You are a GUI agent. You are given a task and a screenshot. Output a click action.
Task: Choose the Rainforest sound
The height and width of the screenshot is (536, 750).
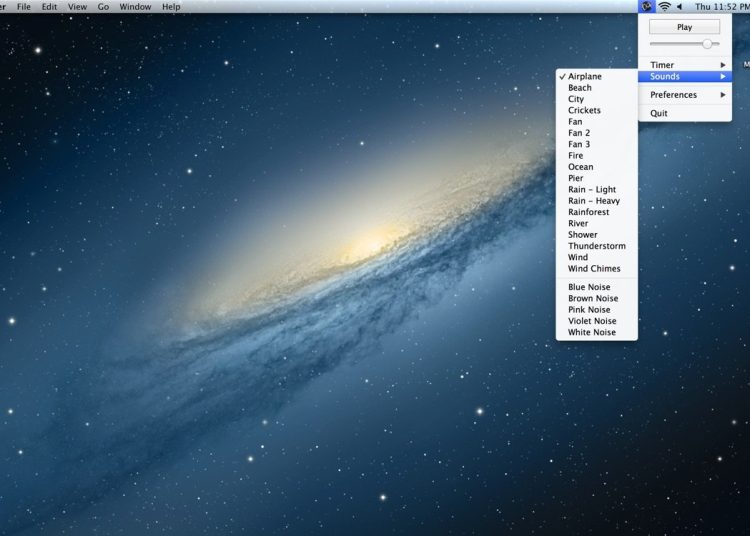coord(596,212)
